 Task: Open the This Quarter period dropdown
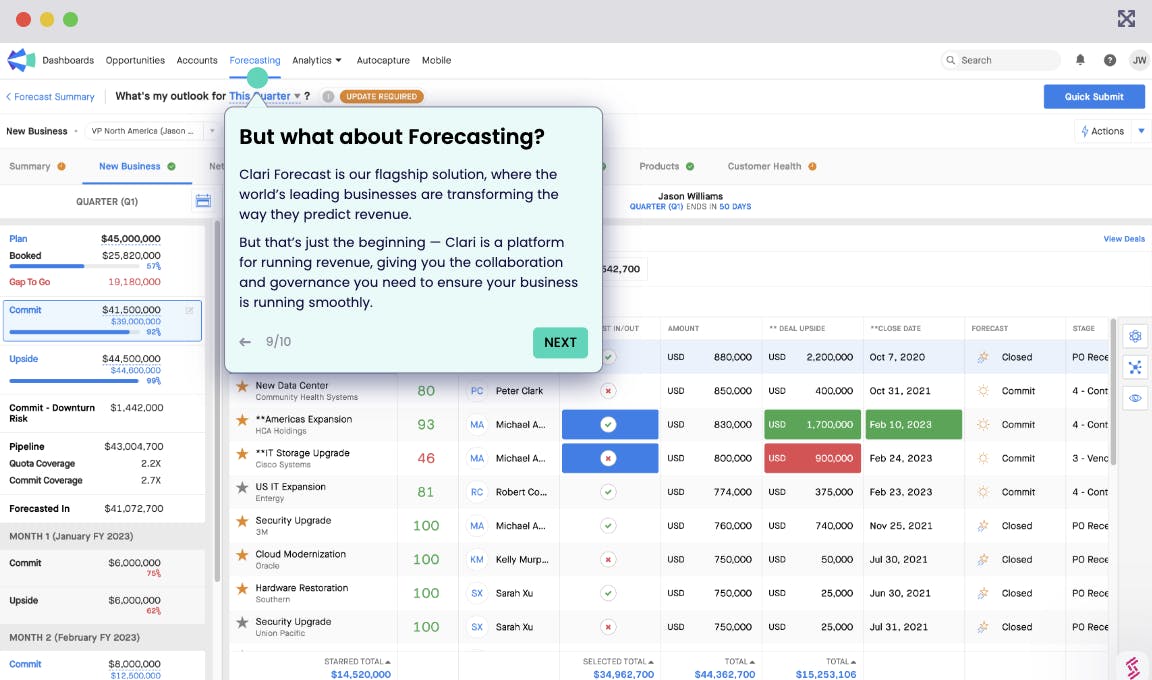click(264, 96)
